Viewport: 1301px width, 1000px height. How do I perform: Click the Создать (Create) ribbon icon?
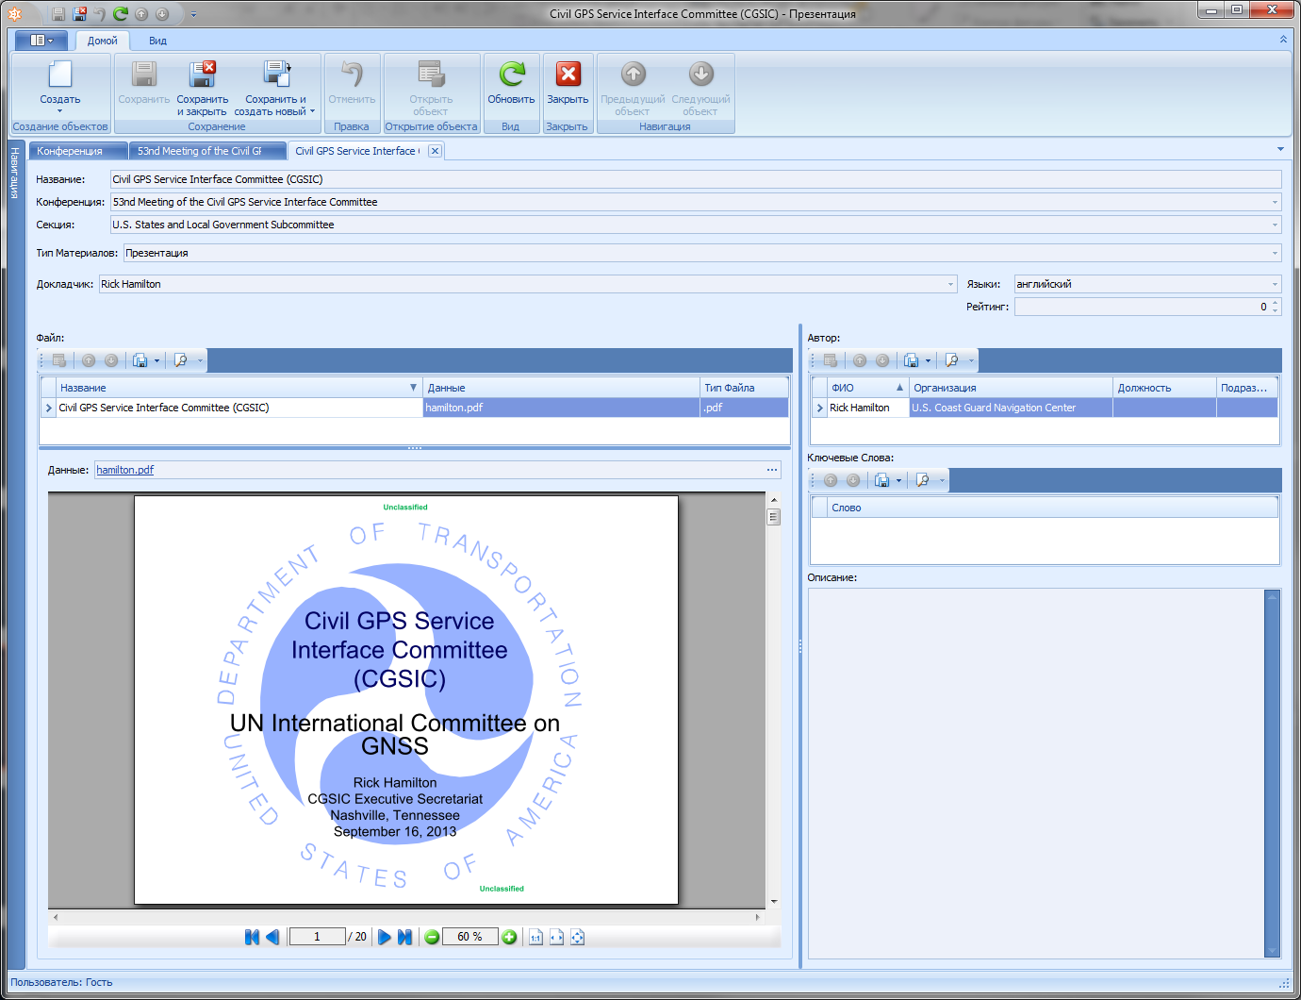60,74
